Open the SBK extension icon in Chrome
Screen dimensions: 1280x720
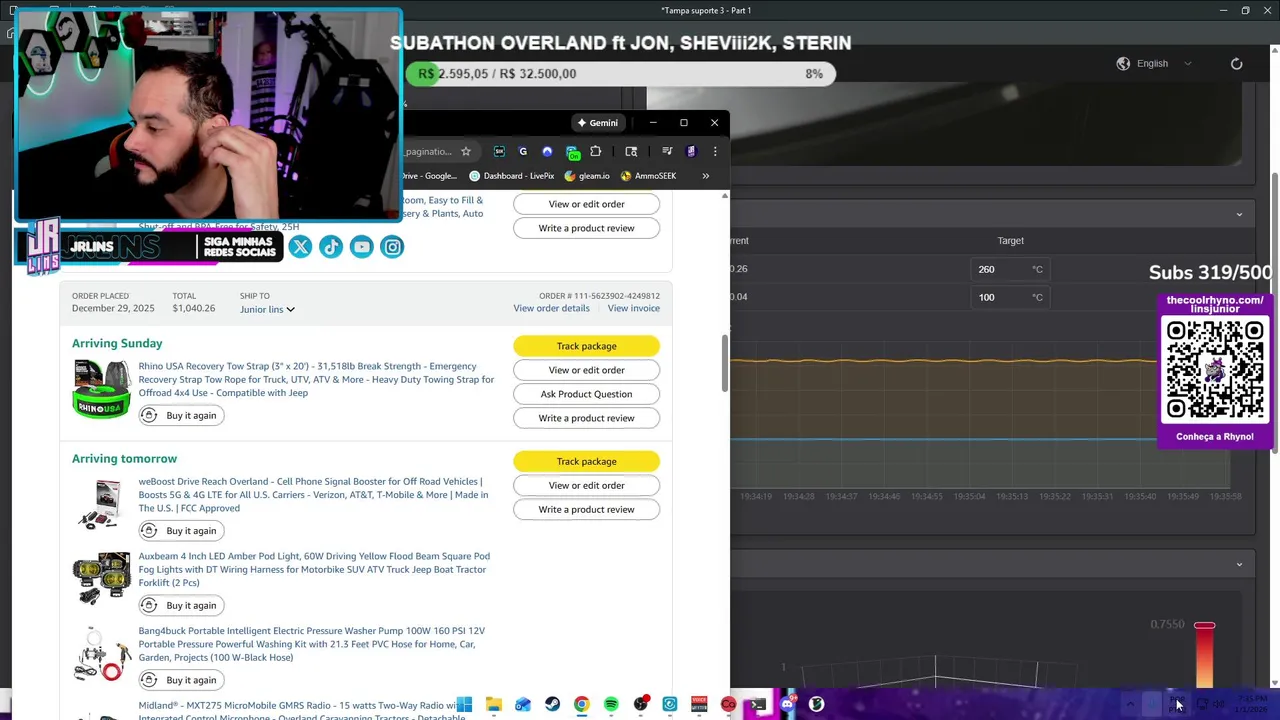click(499, 152)
